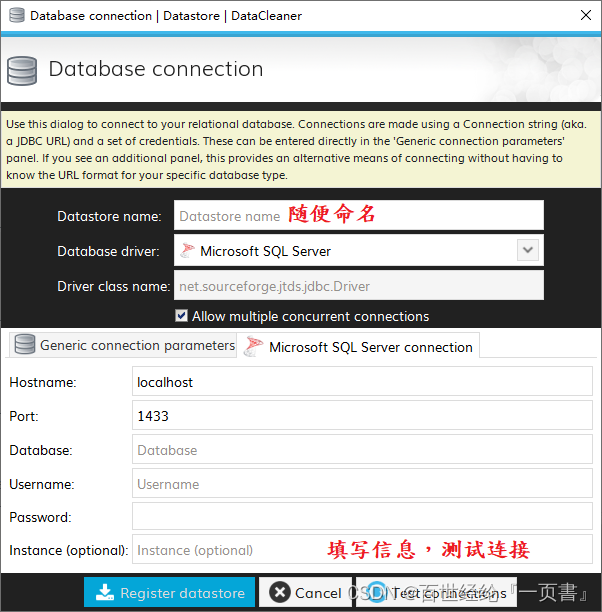602x612 pixels.
Task: Focus the Port field containing 1433
Action: coord(362,415)
